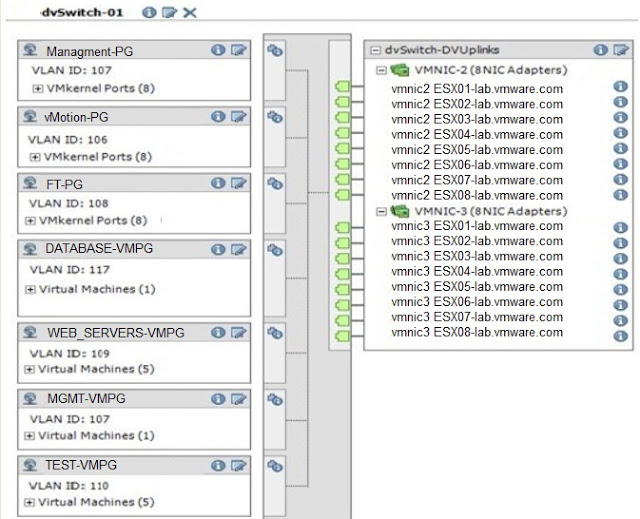The height and width of the screenshot is (519, 640).
Task: Click info icon for vmnic3 ESX08-lab.vmware.com
Action: [x=619, y=333]
